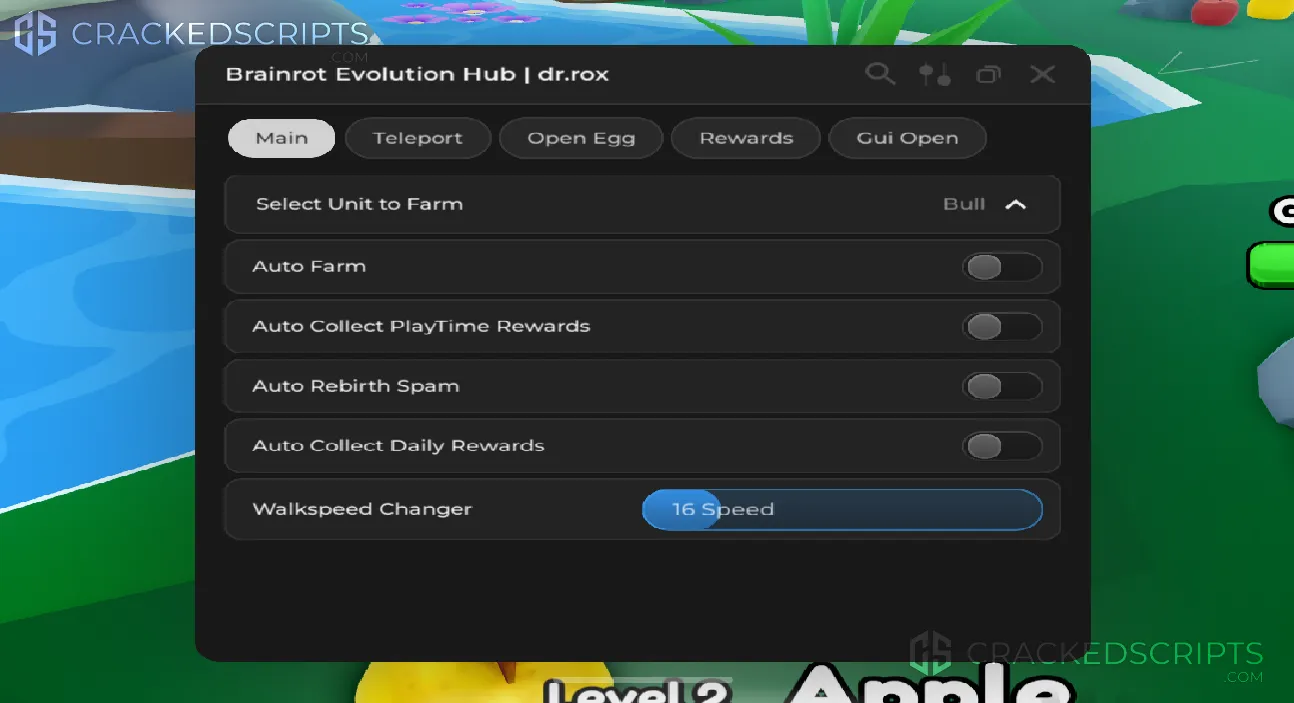This screenshot has width=1294, height=703.
Task: Click the 'Bull' selected unit value
Action: coord(964,204)
